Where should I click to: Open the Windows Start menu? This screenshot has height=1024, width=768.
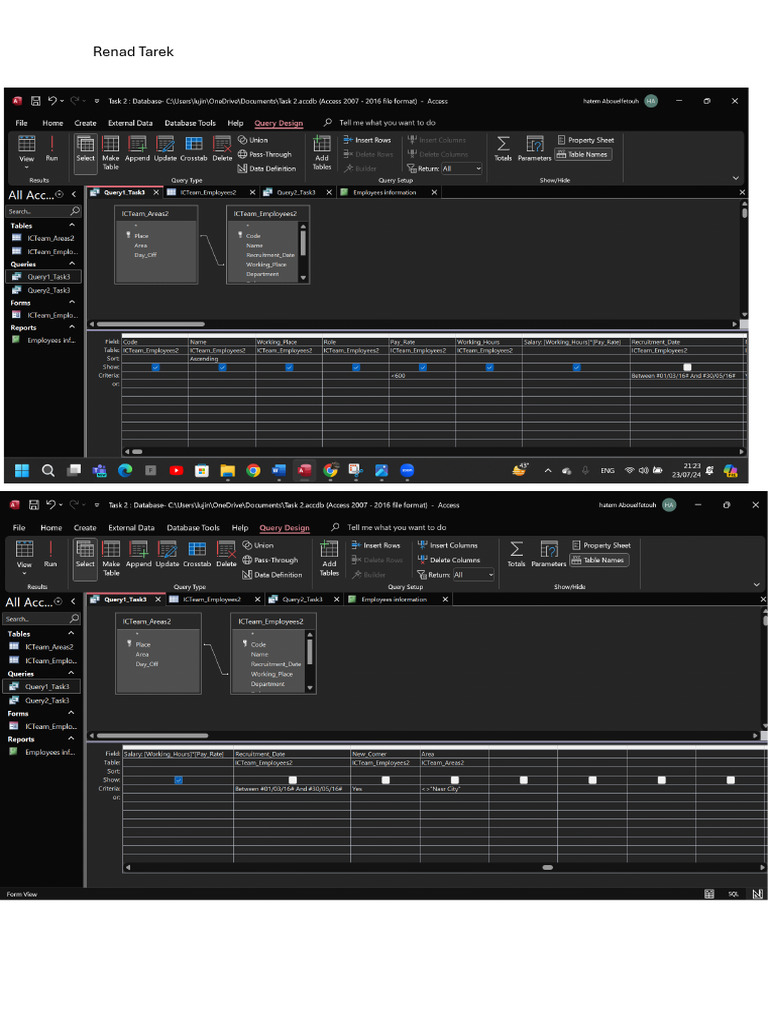(22, 470)
